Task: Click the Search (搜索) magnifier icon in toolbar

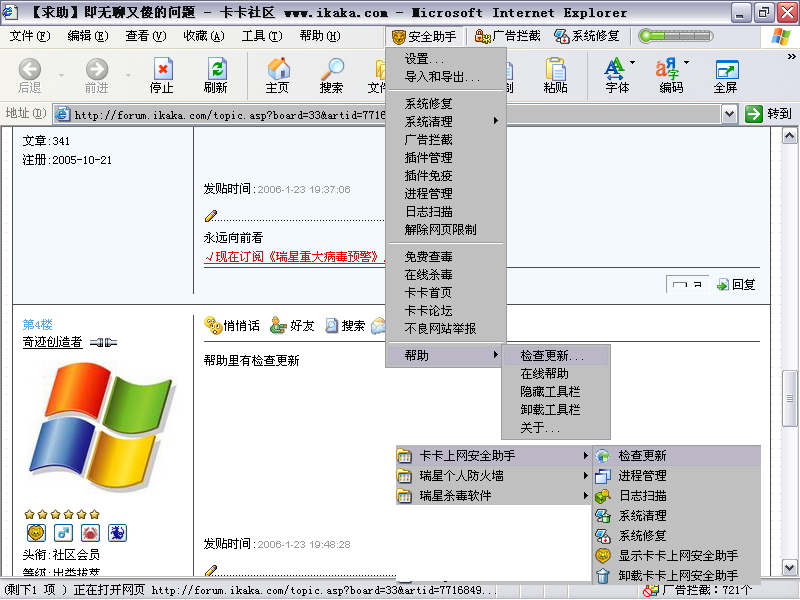Action: click(332, 69)
